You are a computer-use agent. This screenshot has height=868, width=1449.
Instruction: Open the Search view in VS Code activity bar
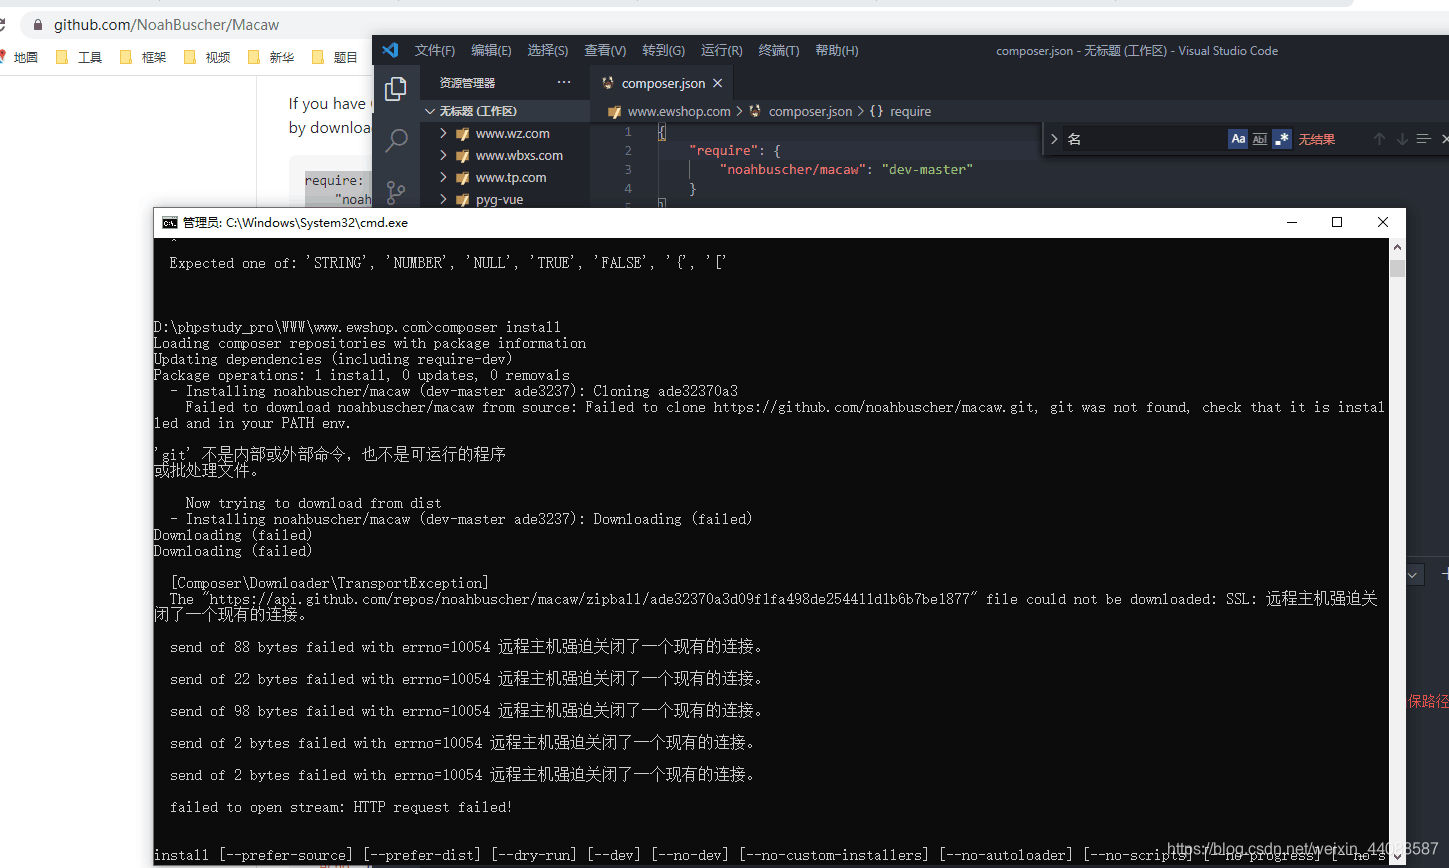tap(396, 140)
